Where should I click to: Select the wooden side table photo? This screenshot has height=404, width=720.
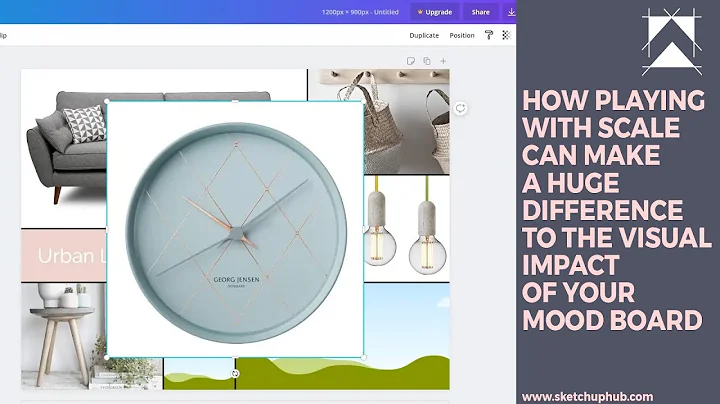[63, 336]
